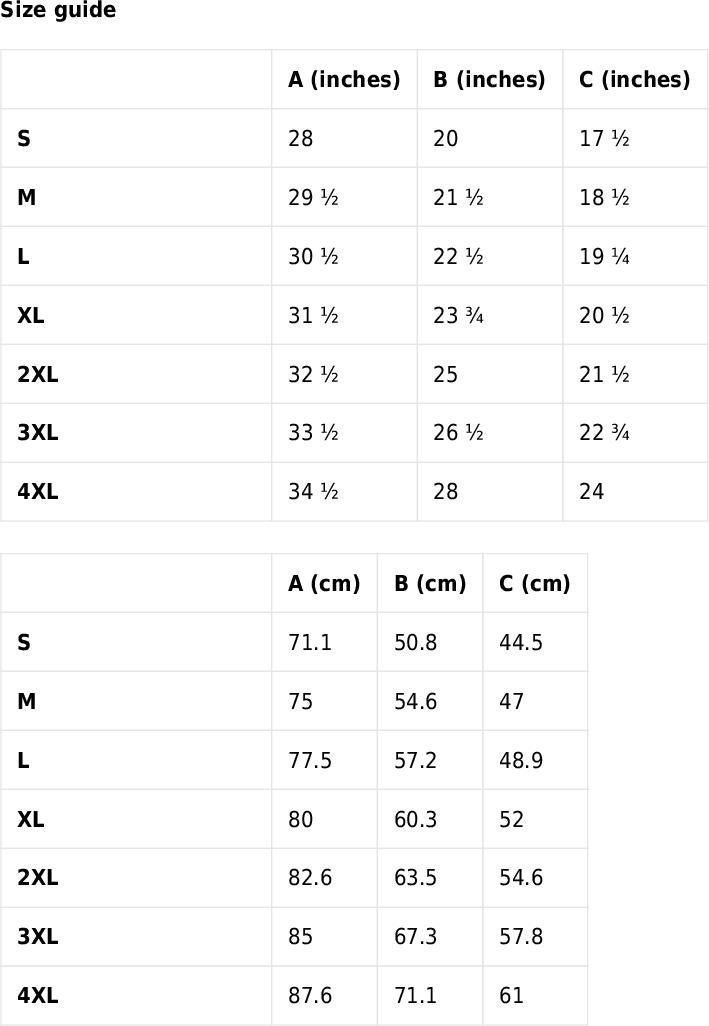The width and height of the screenshot is (709, 1026).
Task: Select the C (inches) column header
Action: coord(634,79)
